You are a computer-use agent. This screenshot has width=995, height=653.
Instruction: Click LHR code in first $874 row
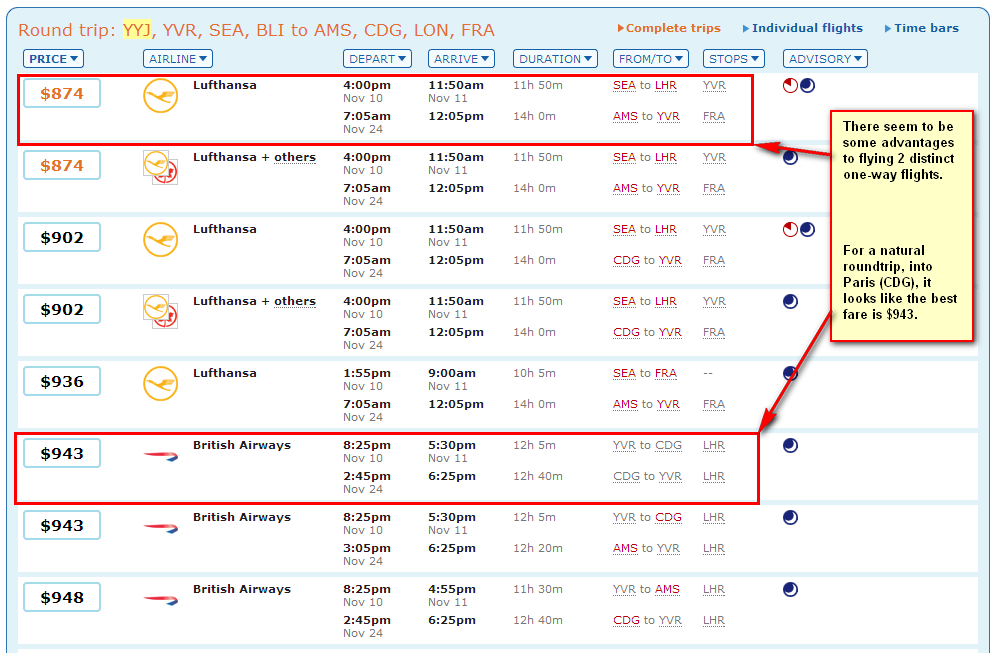666,86
